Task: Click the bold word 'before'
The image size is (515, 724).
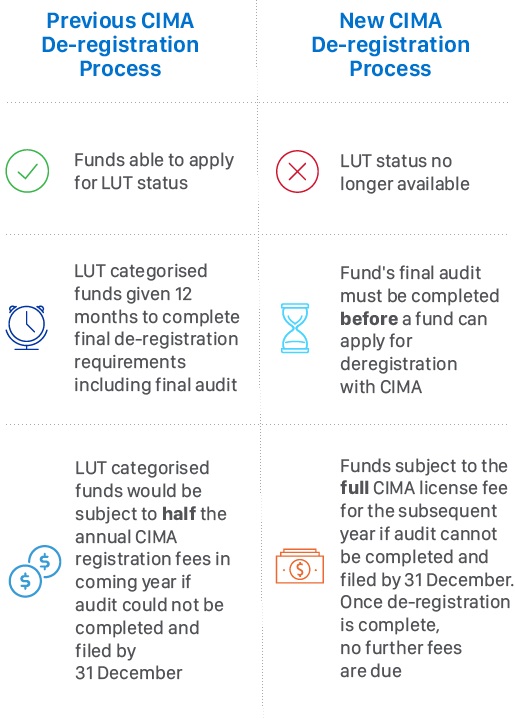Action: pos(369,319)
